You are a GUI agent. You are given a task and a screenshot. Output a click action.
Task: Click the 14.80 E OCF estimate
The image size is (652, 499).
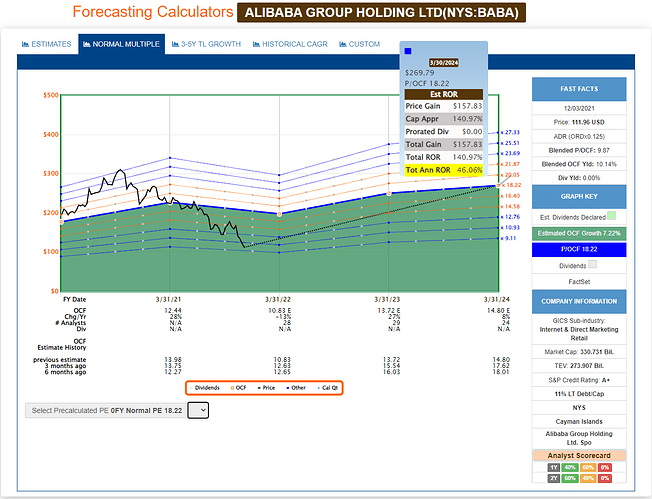pyautogui.click(x=498, y=311)
